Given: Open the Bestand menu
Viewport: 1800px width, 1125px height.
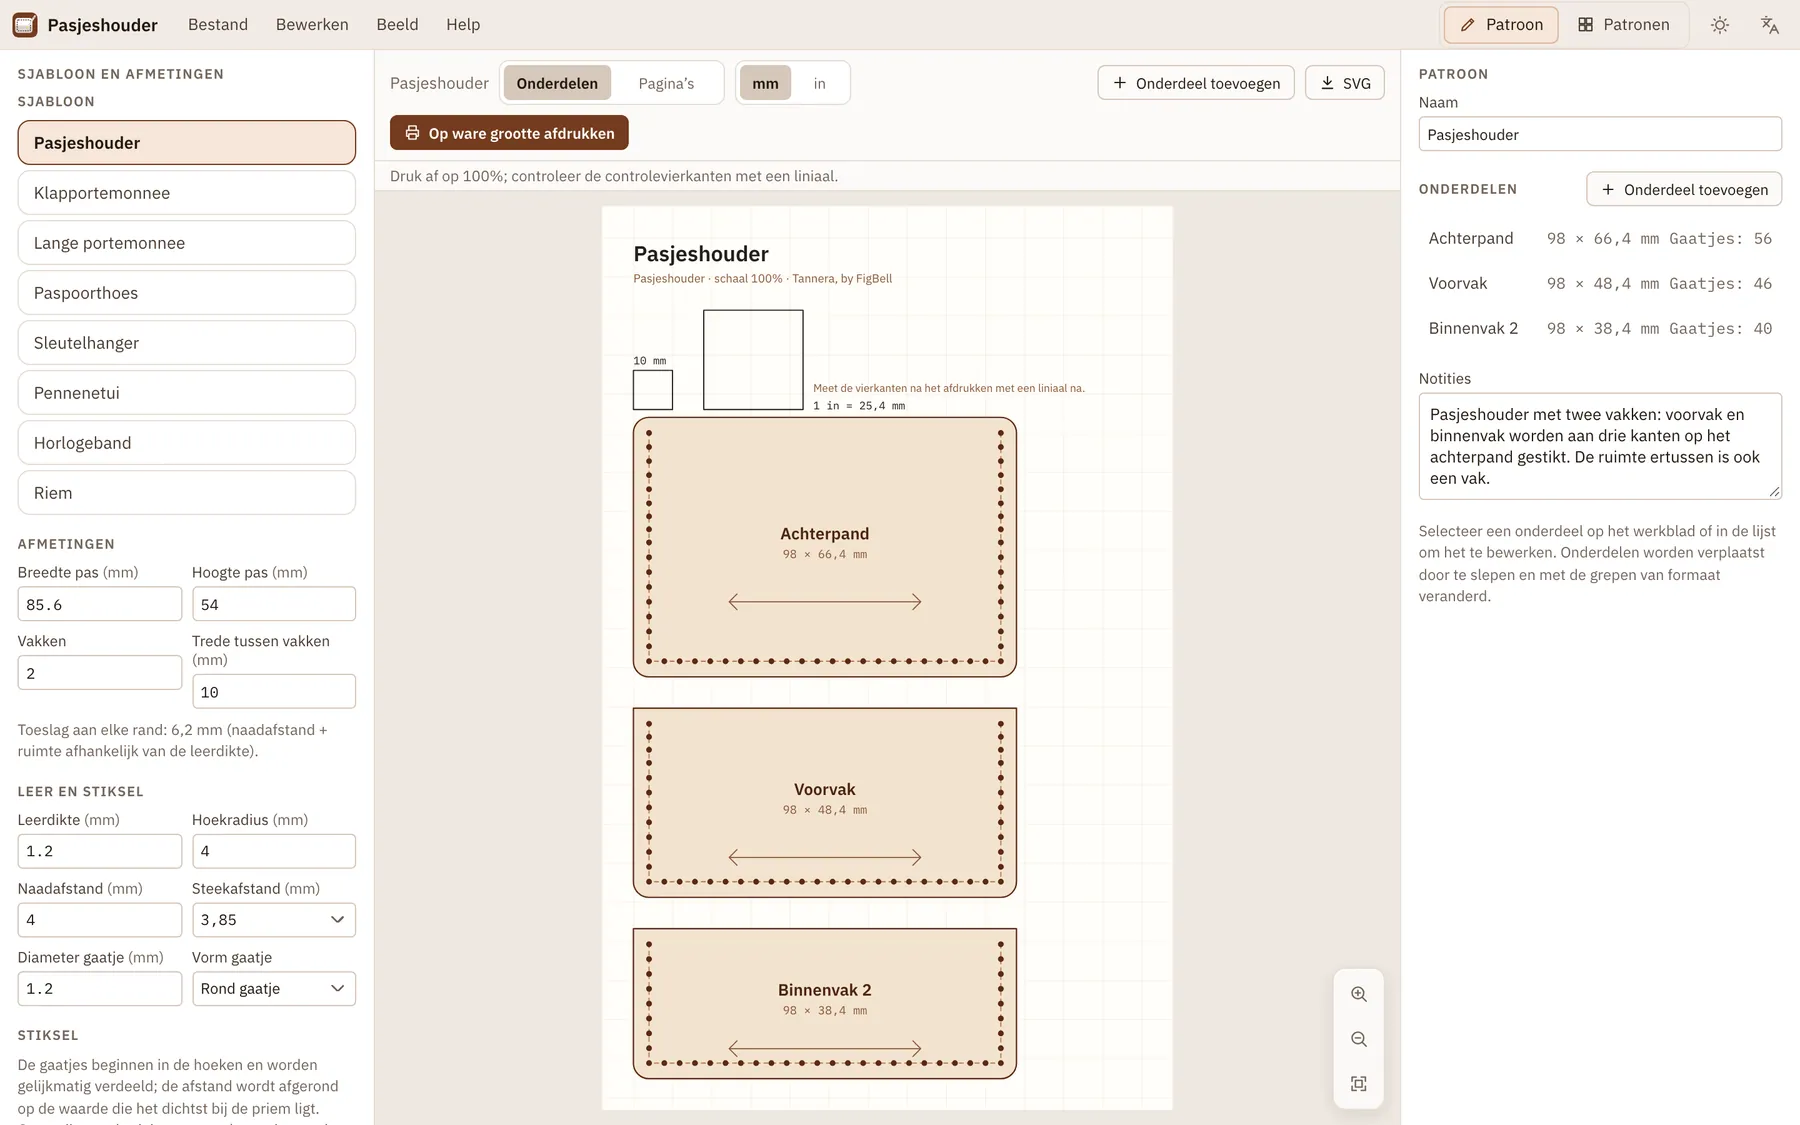Looking at the screenshot, I should point(218,25).
